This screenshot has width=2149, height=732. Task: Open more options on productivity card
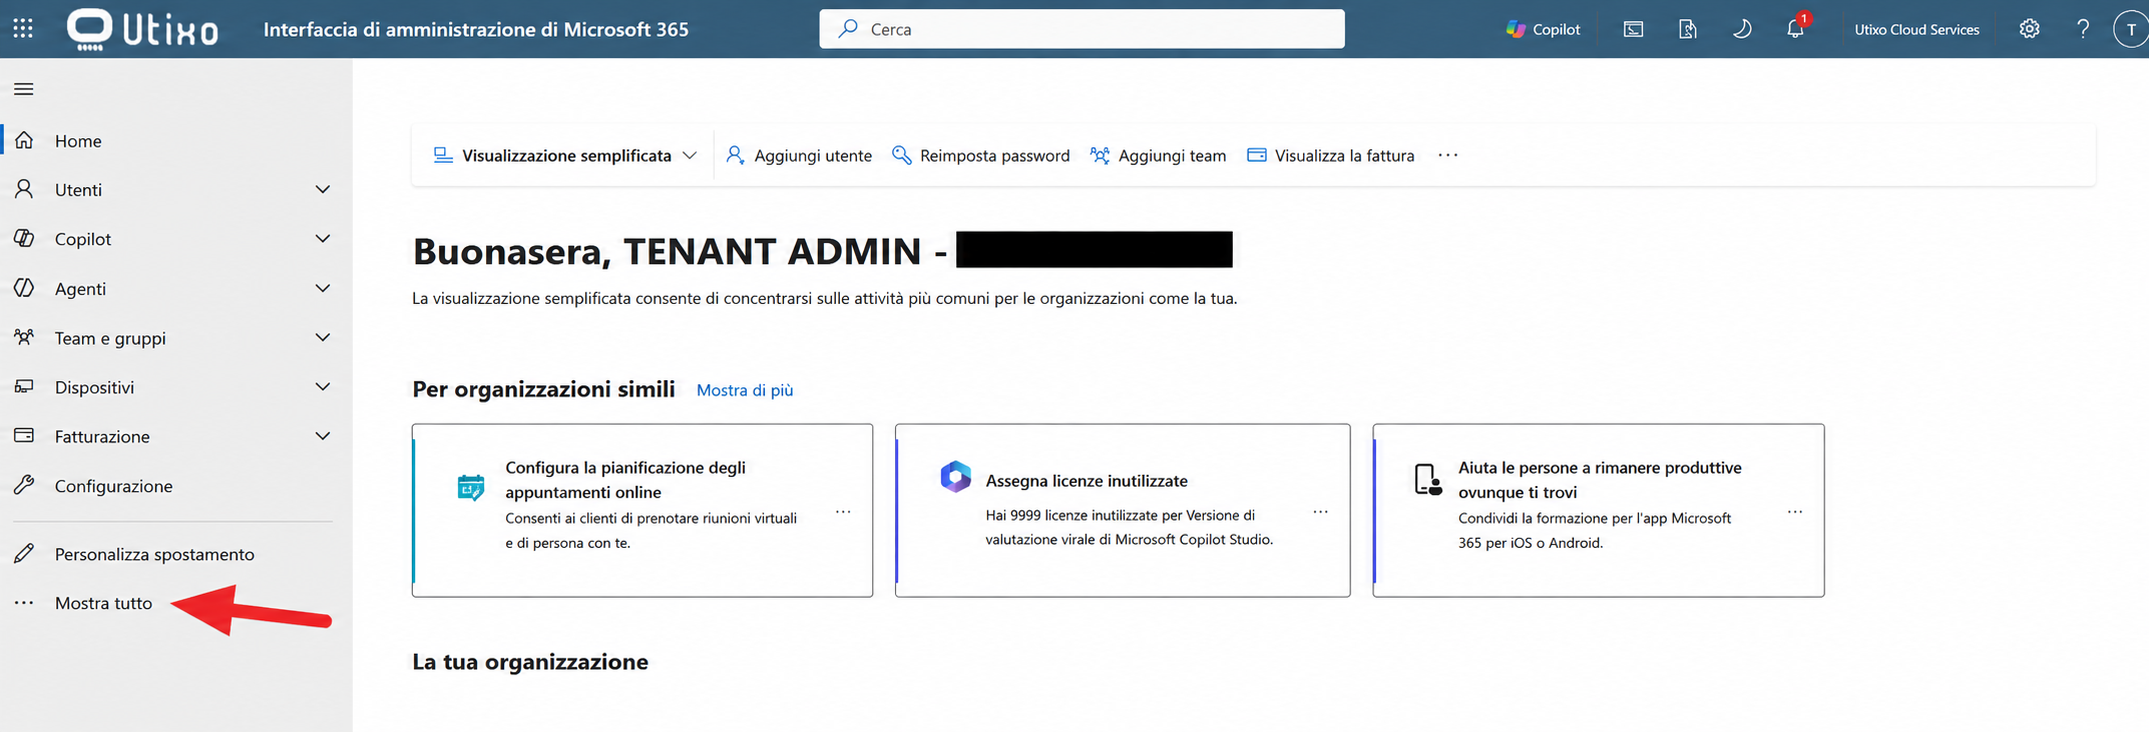click(1795, 512)
